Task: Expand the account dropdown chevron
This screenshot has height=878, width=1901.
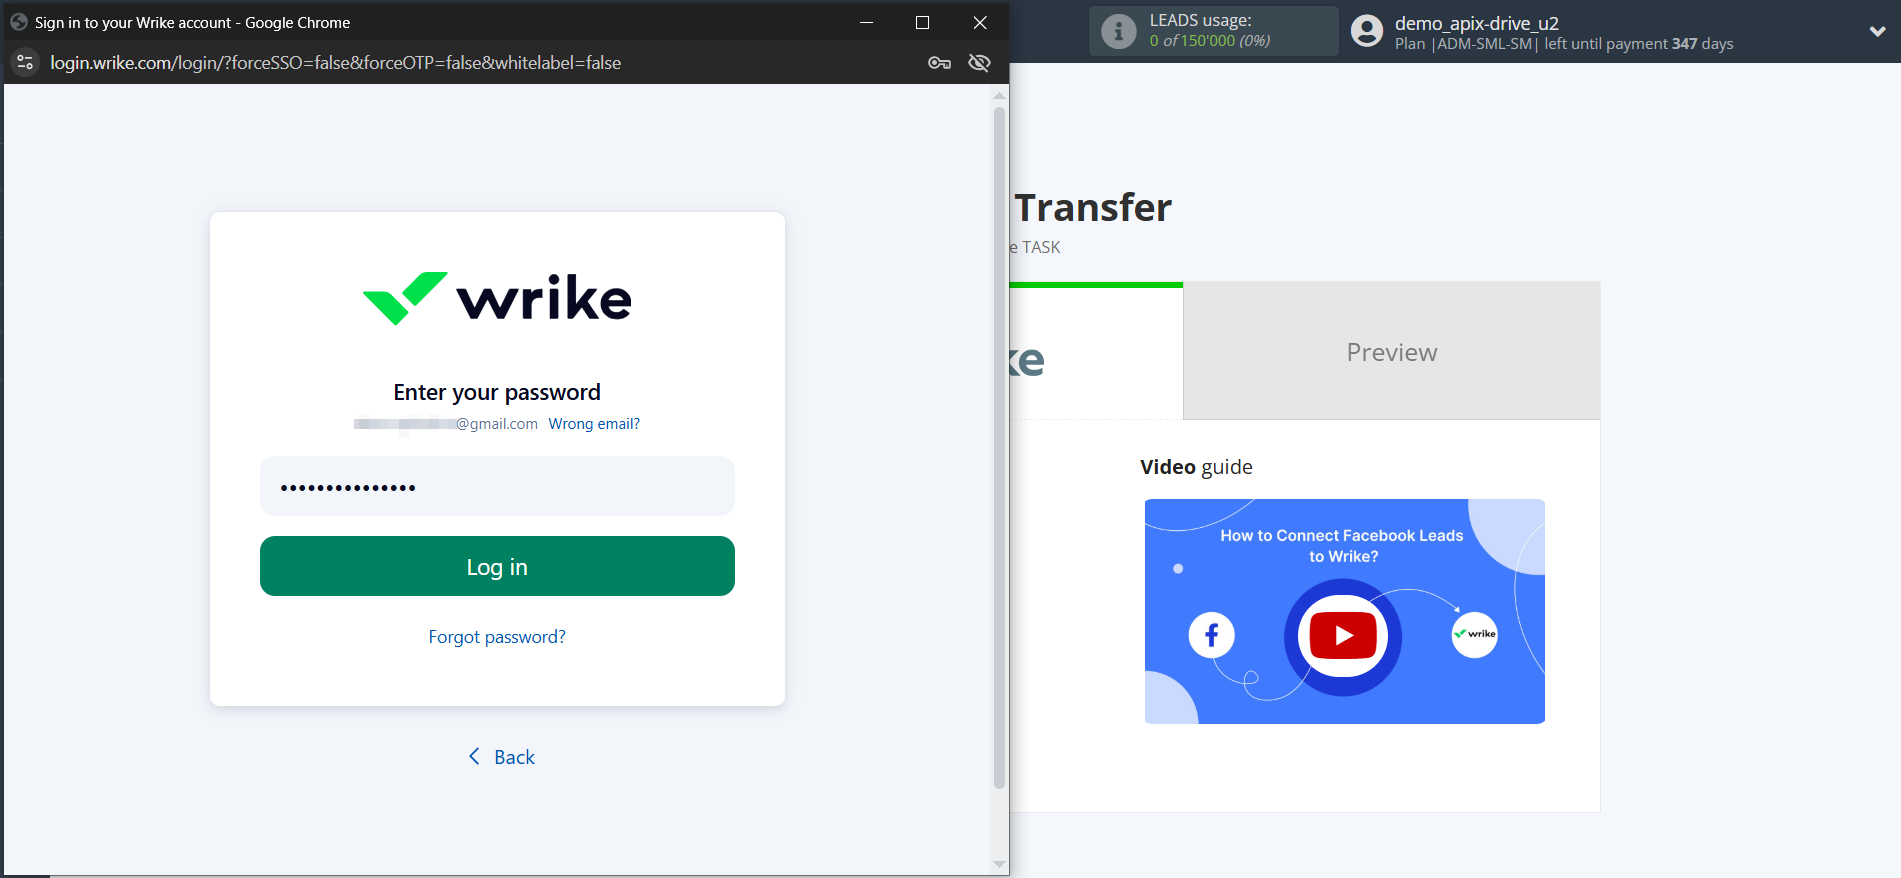Action: pos(1877,32)
